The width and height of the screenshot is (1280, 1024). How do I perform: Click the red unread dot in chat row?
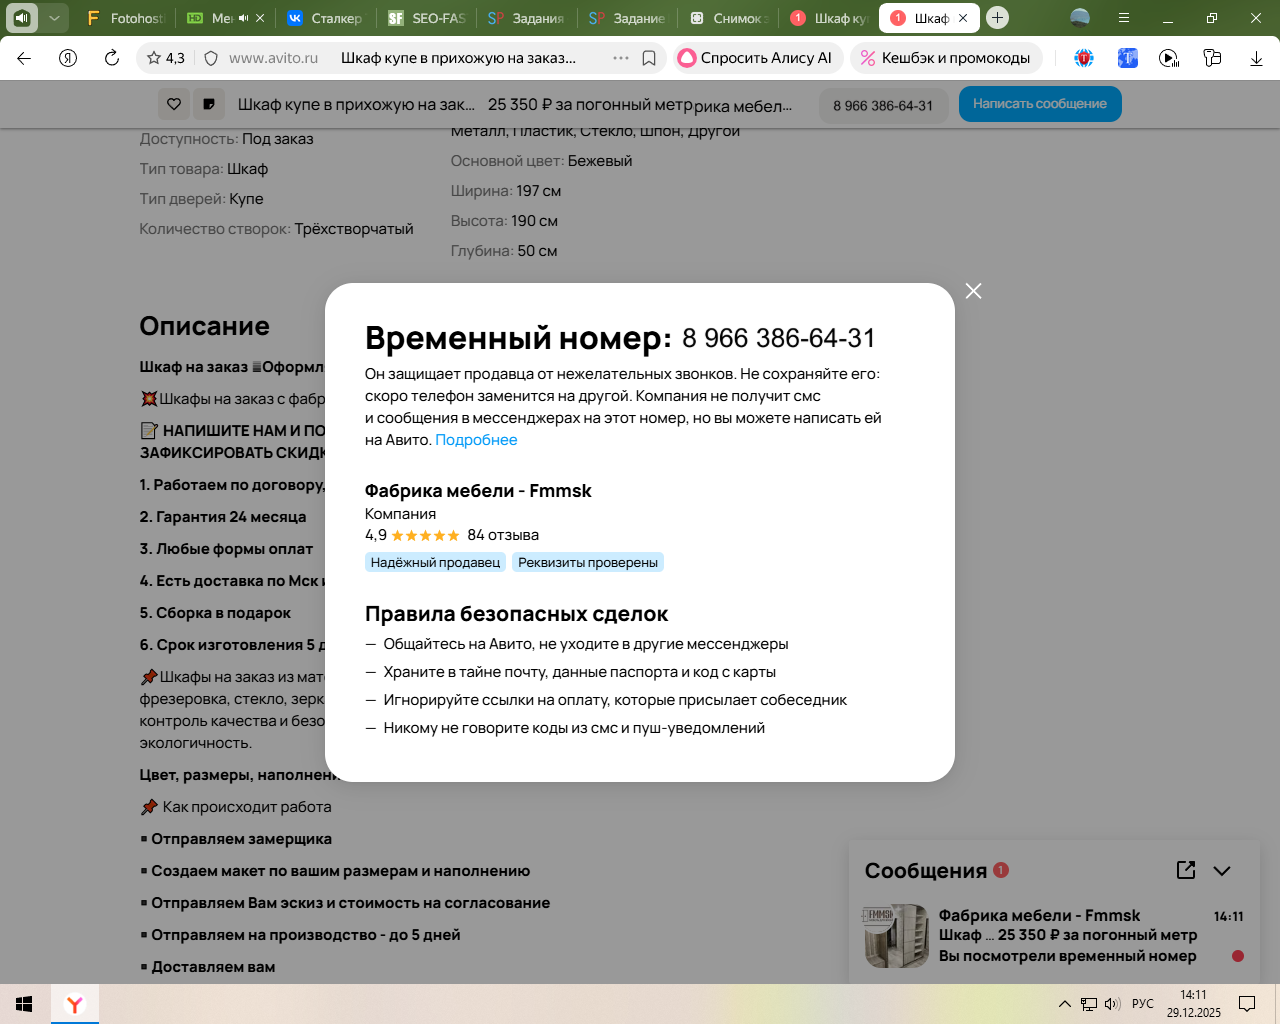pos(1238,956)
